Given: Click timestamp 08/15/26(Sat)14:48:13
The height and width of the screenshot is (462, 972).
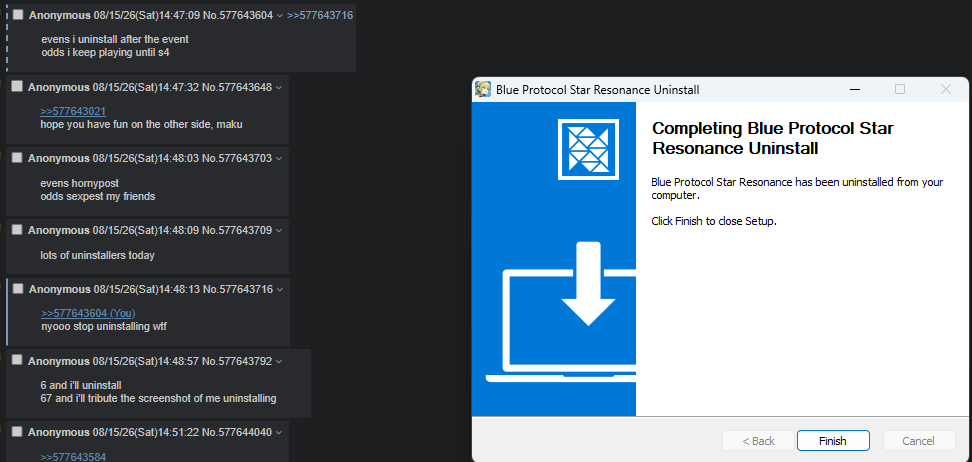Looking at the screenshot, I should pyautogui.click(x=147, y=289).
